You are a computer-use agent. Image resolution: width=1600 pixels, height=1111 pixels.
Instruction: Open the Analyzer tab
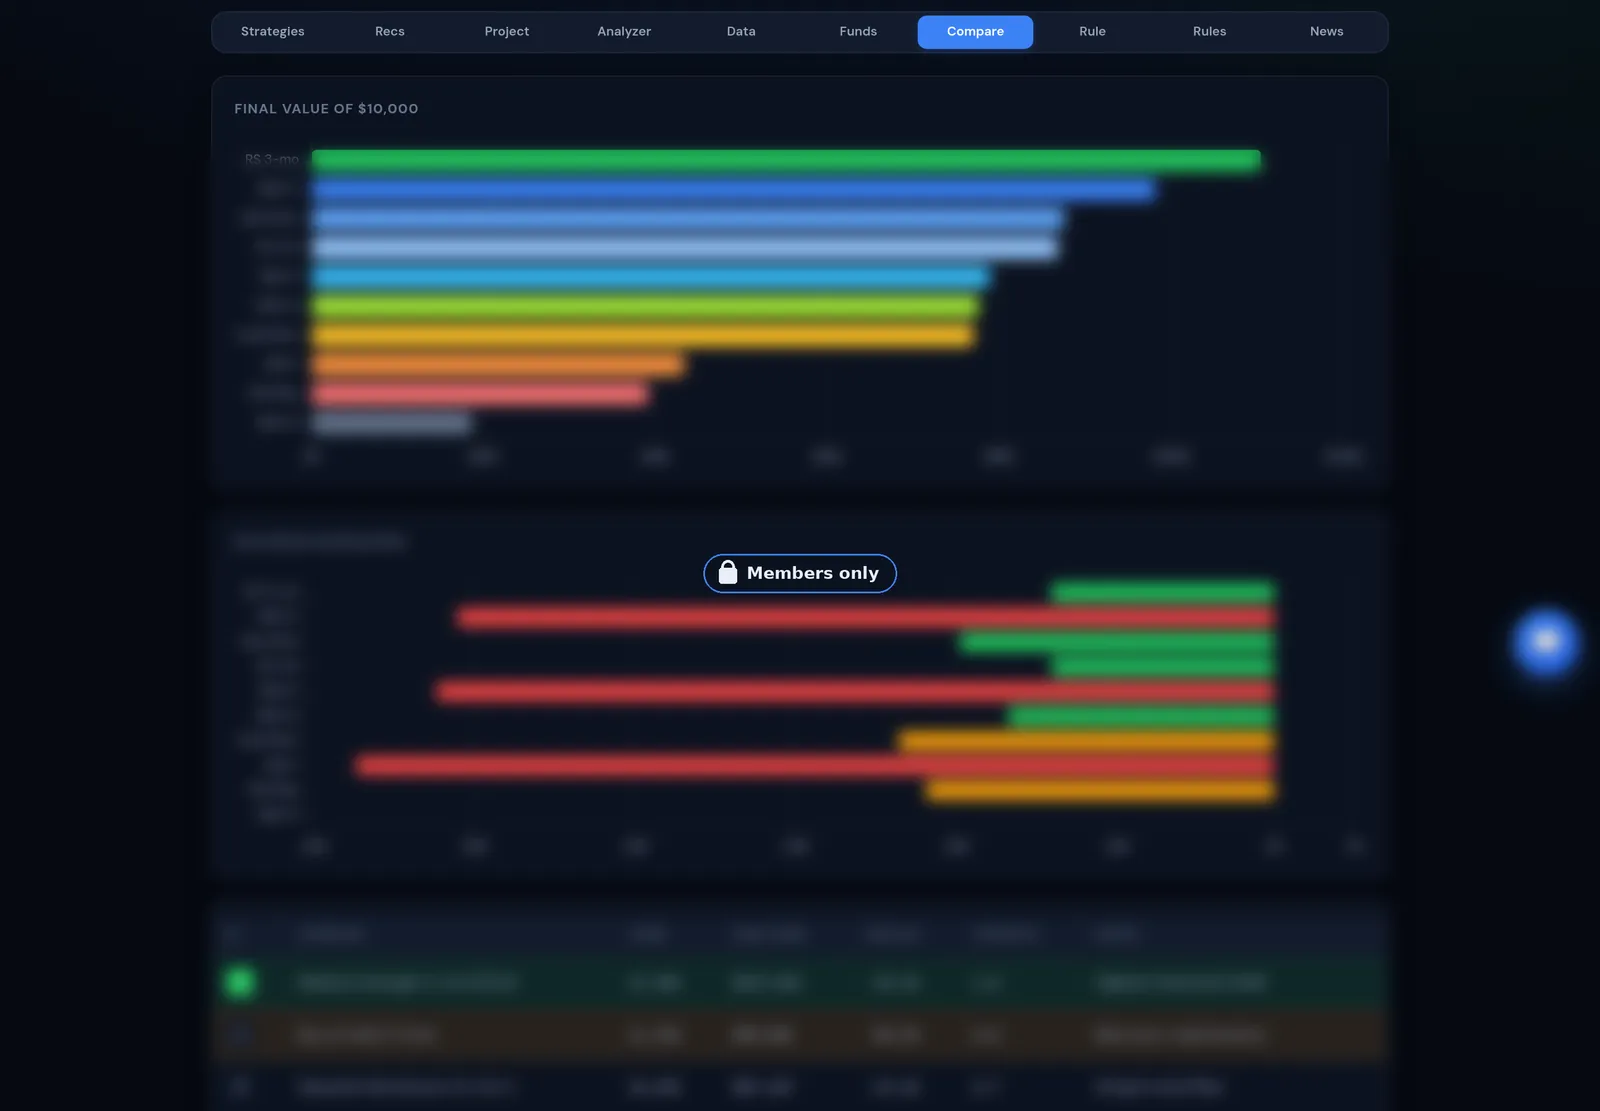click(624, 32)
